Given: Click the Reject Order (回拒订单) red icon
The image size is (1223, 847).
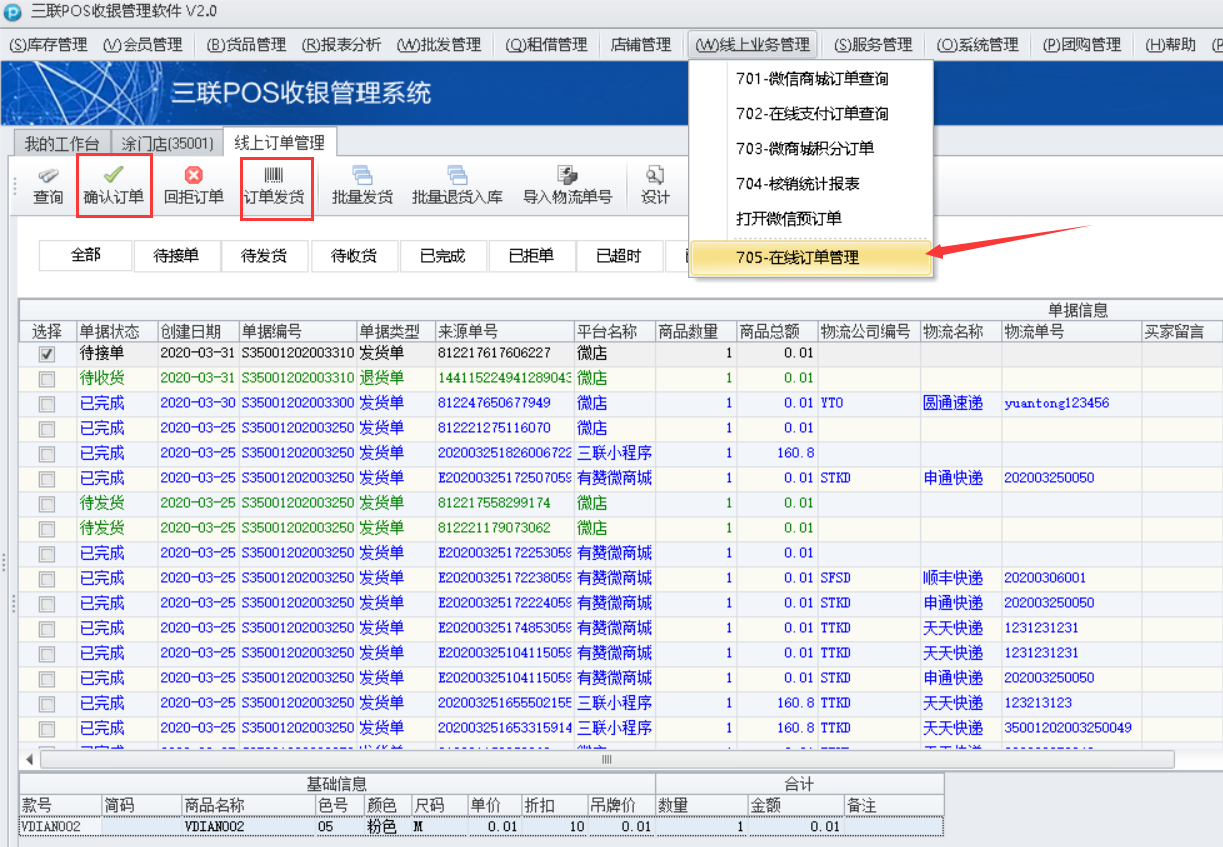Looking at the screenshot, I should tap(193, 176).
